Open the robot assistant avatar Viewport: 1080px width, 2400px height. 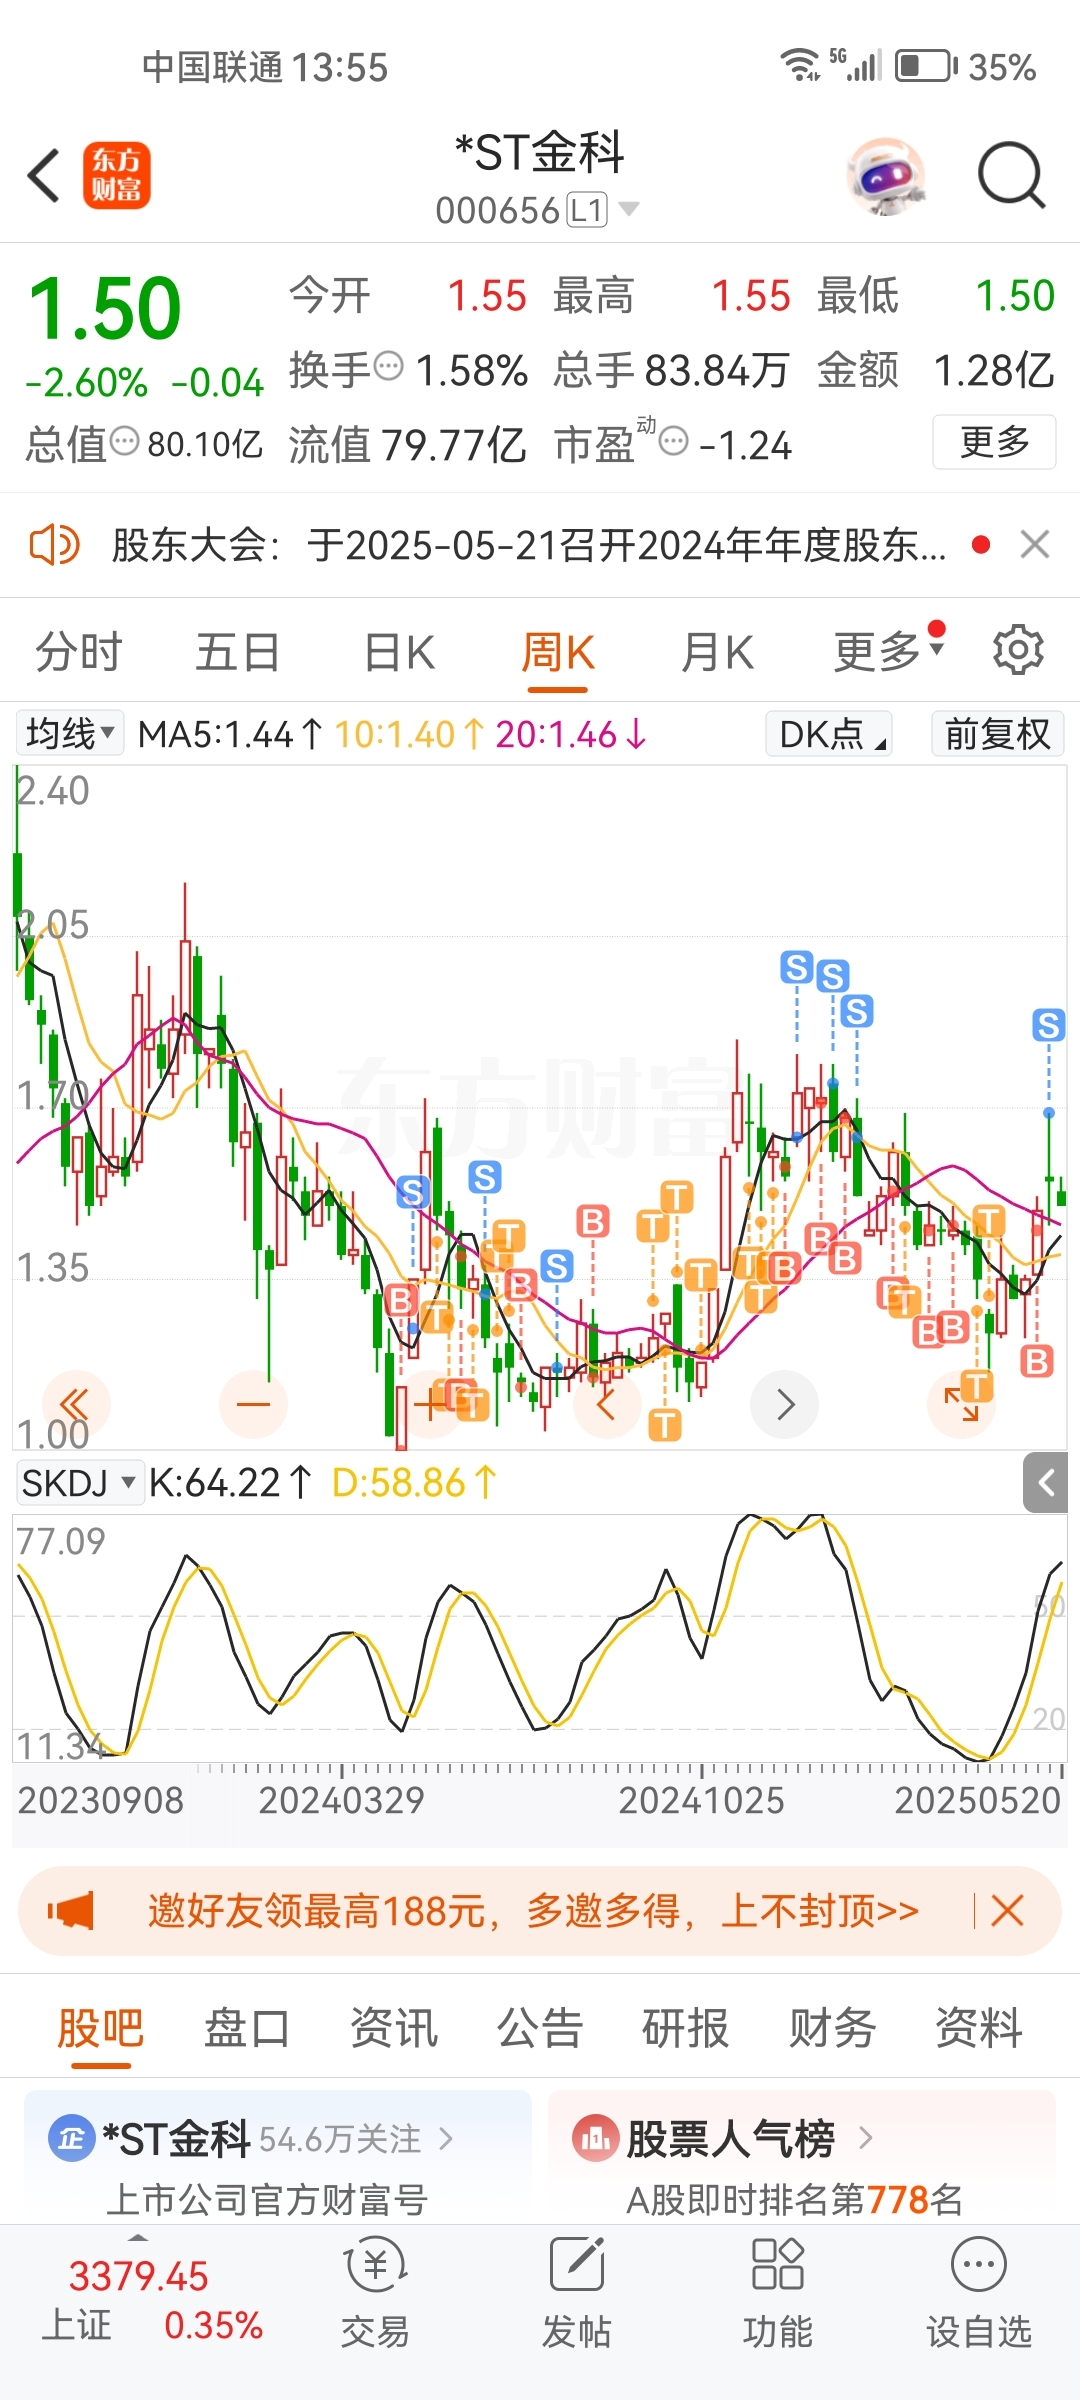tap(886, 176)
